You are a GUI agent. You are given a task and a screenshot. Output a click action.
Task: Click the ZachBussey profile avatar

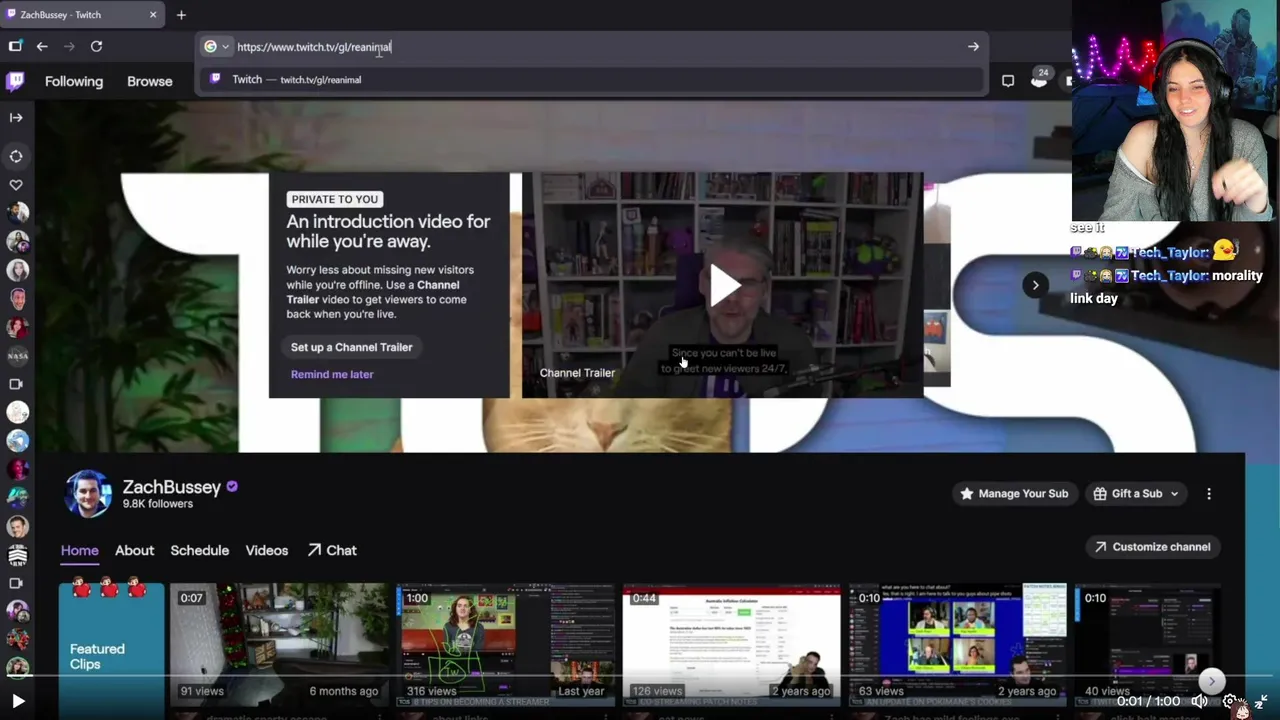click(88, 494)
